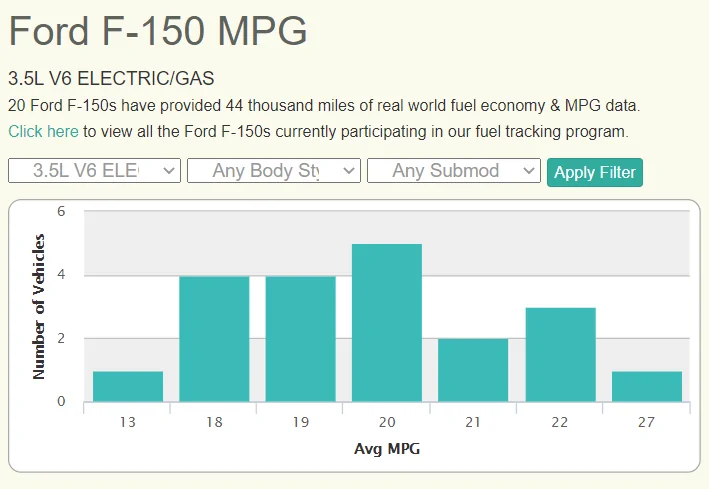The image size is (709, 489).
Task: Click the x-axis label '27'
Action: [x=646, y=422]
